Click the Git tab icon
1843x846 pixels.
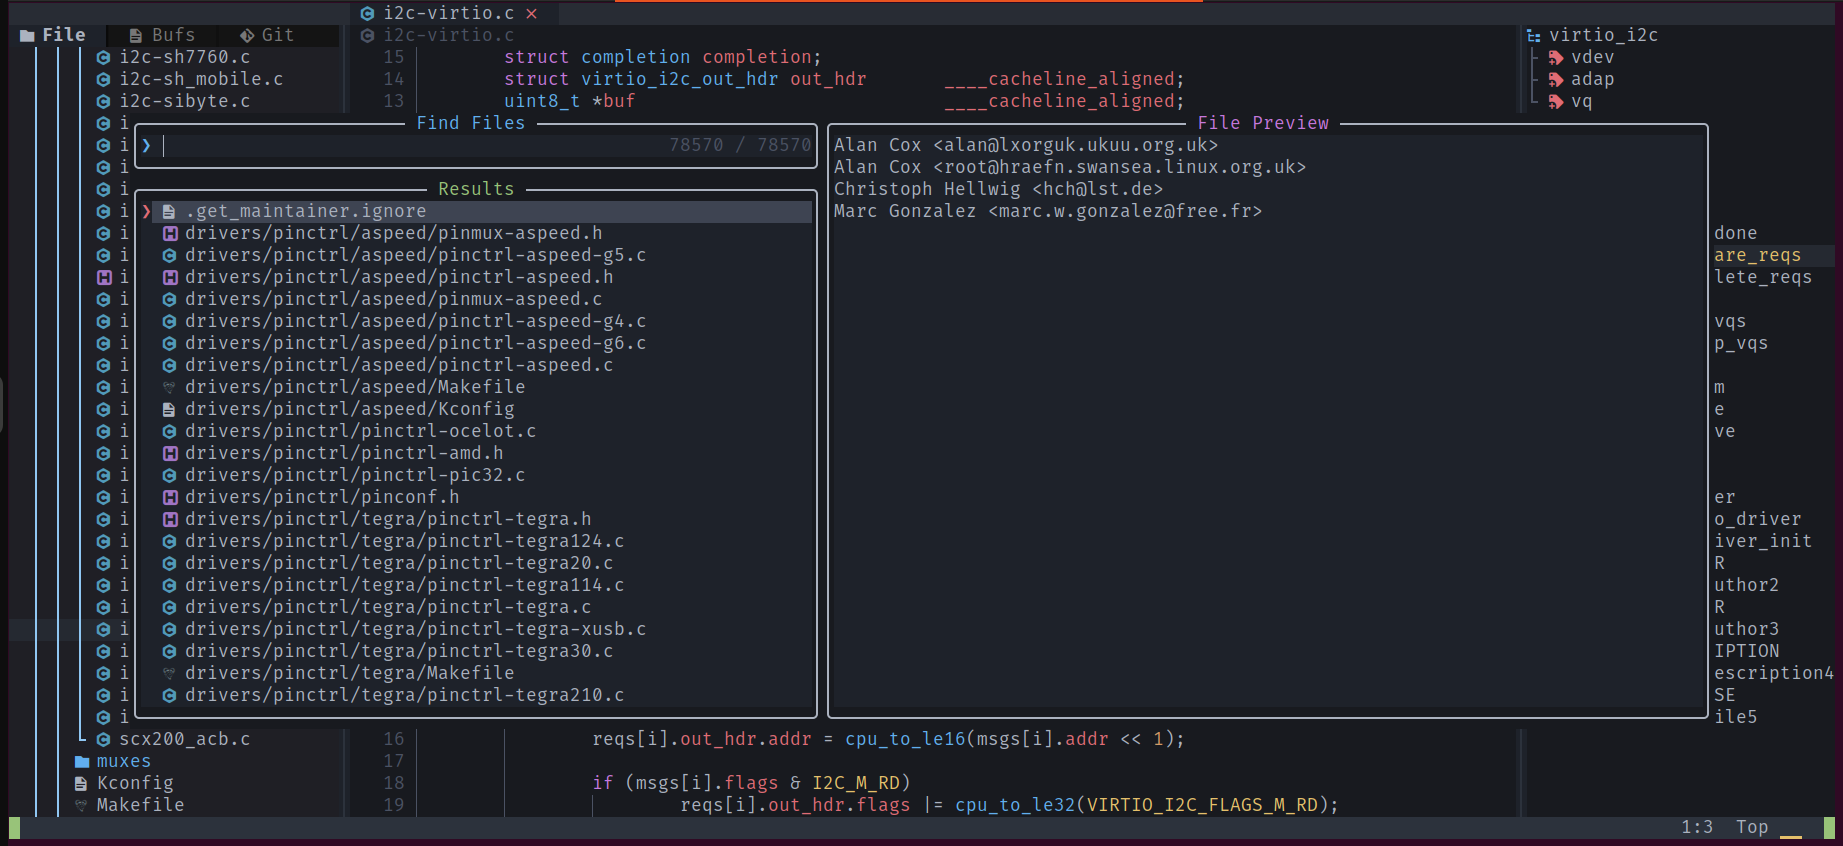247,35
